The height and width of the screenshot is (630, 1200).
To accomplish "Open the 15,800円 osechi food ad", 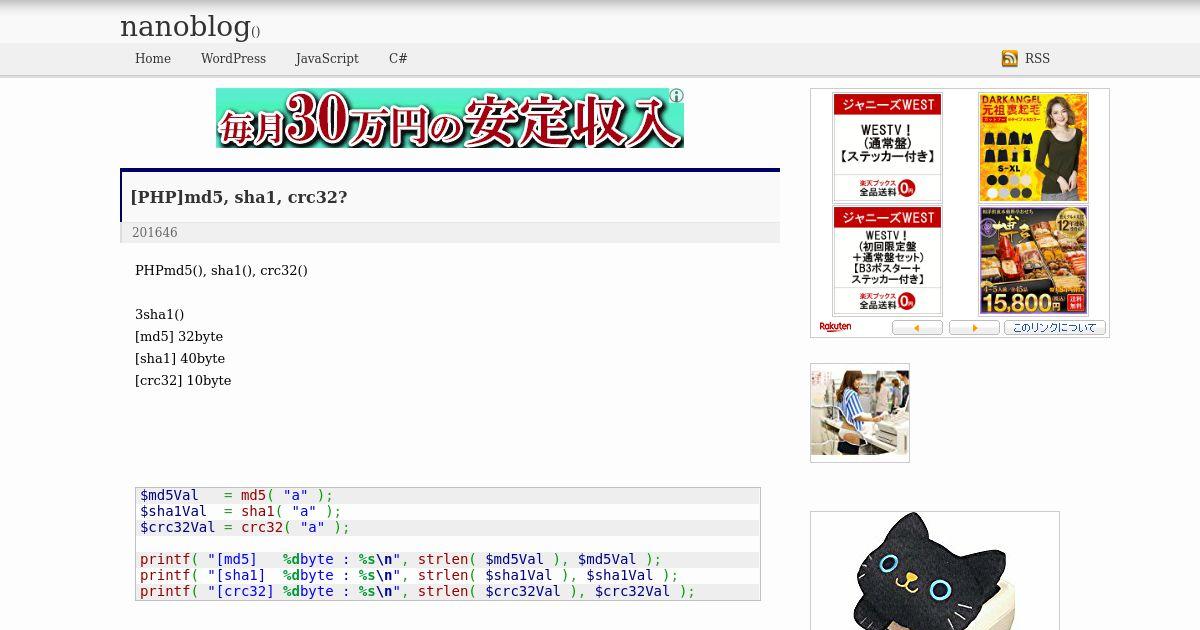I will tap(1033, 261).
